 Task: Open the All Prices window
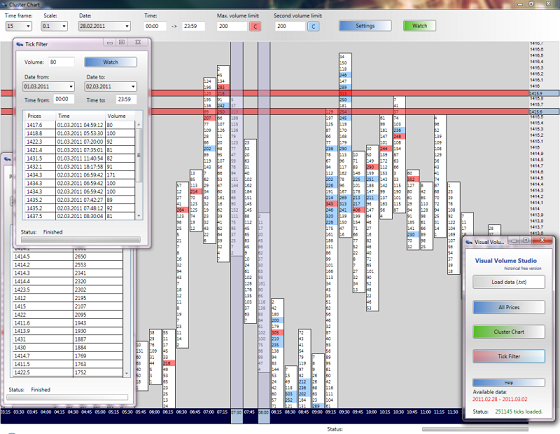point(509,307)
